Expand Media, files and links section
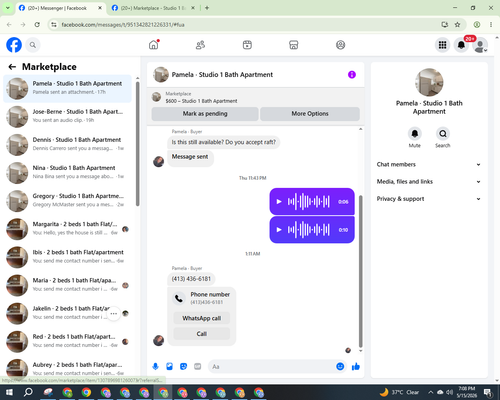The image size is (500, 400). [429, 182]
